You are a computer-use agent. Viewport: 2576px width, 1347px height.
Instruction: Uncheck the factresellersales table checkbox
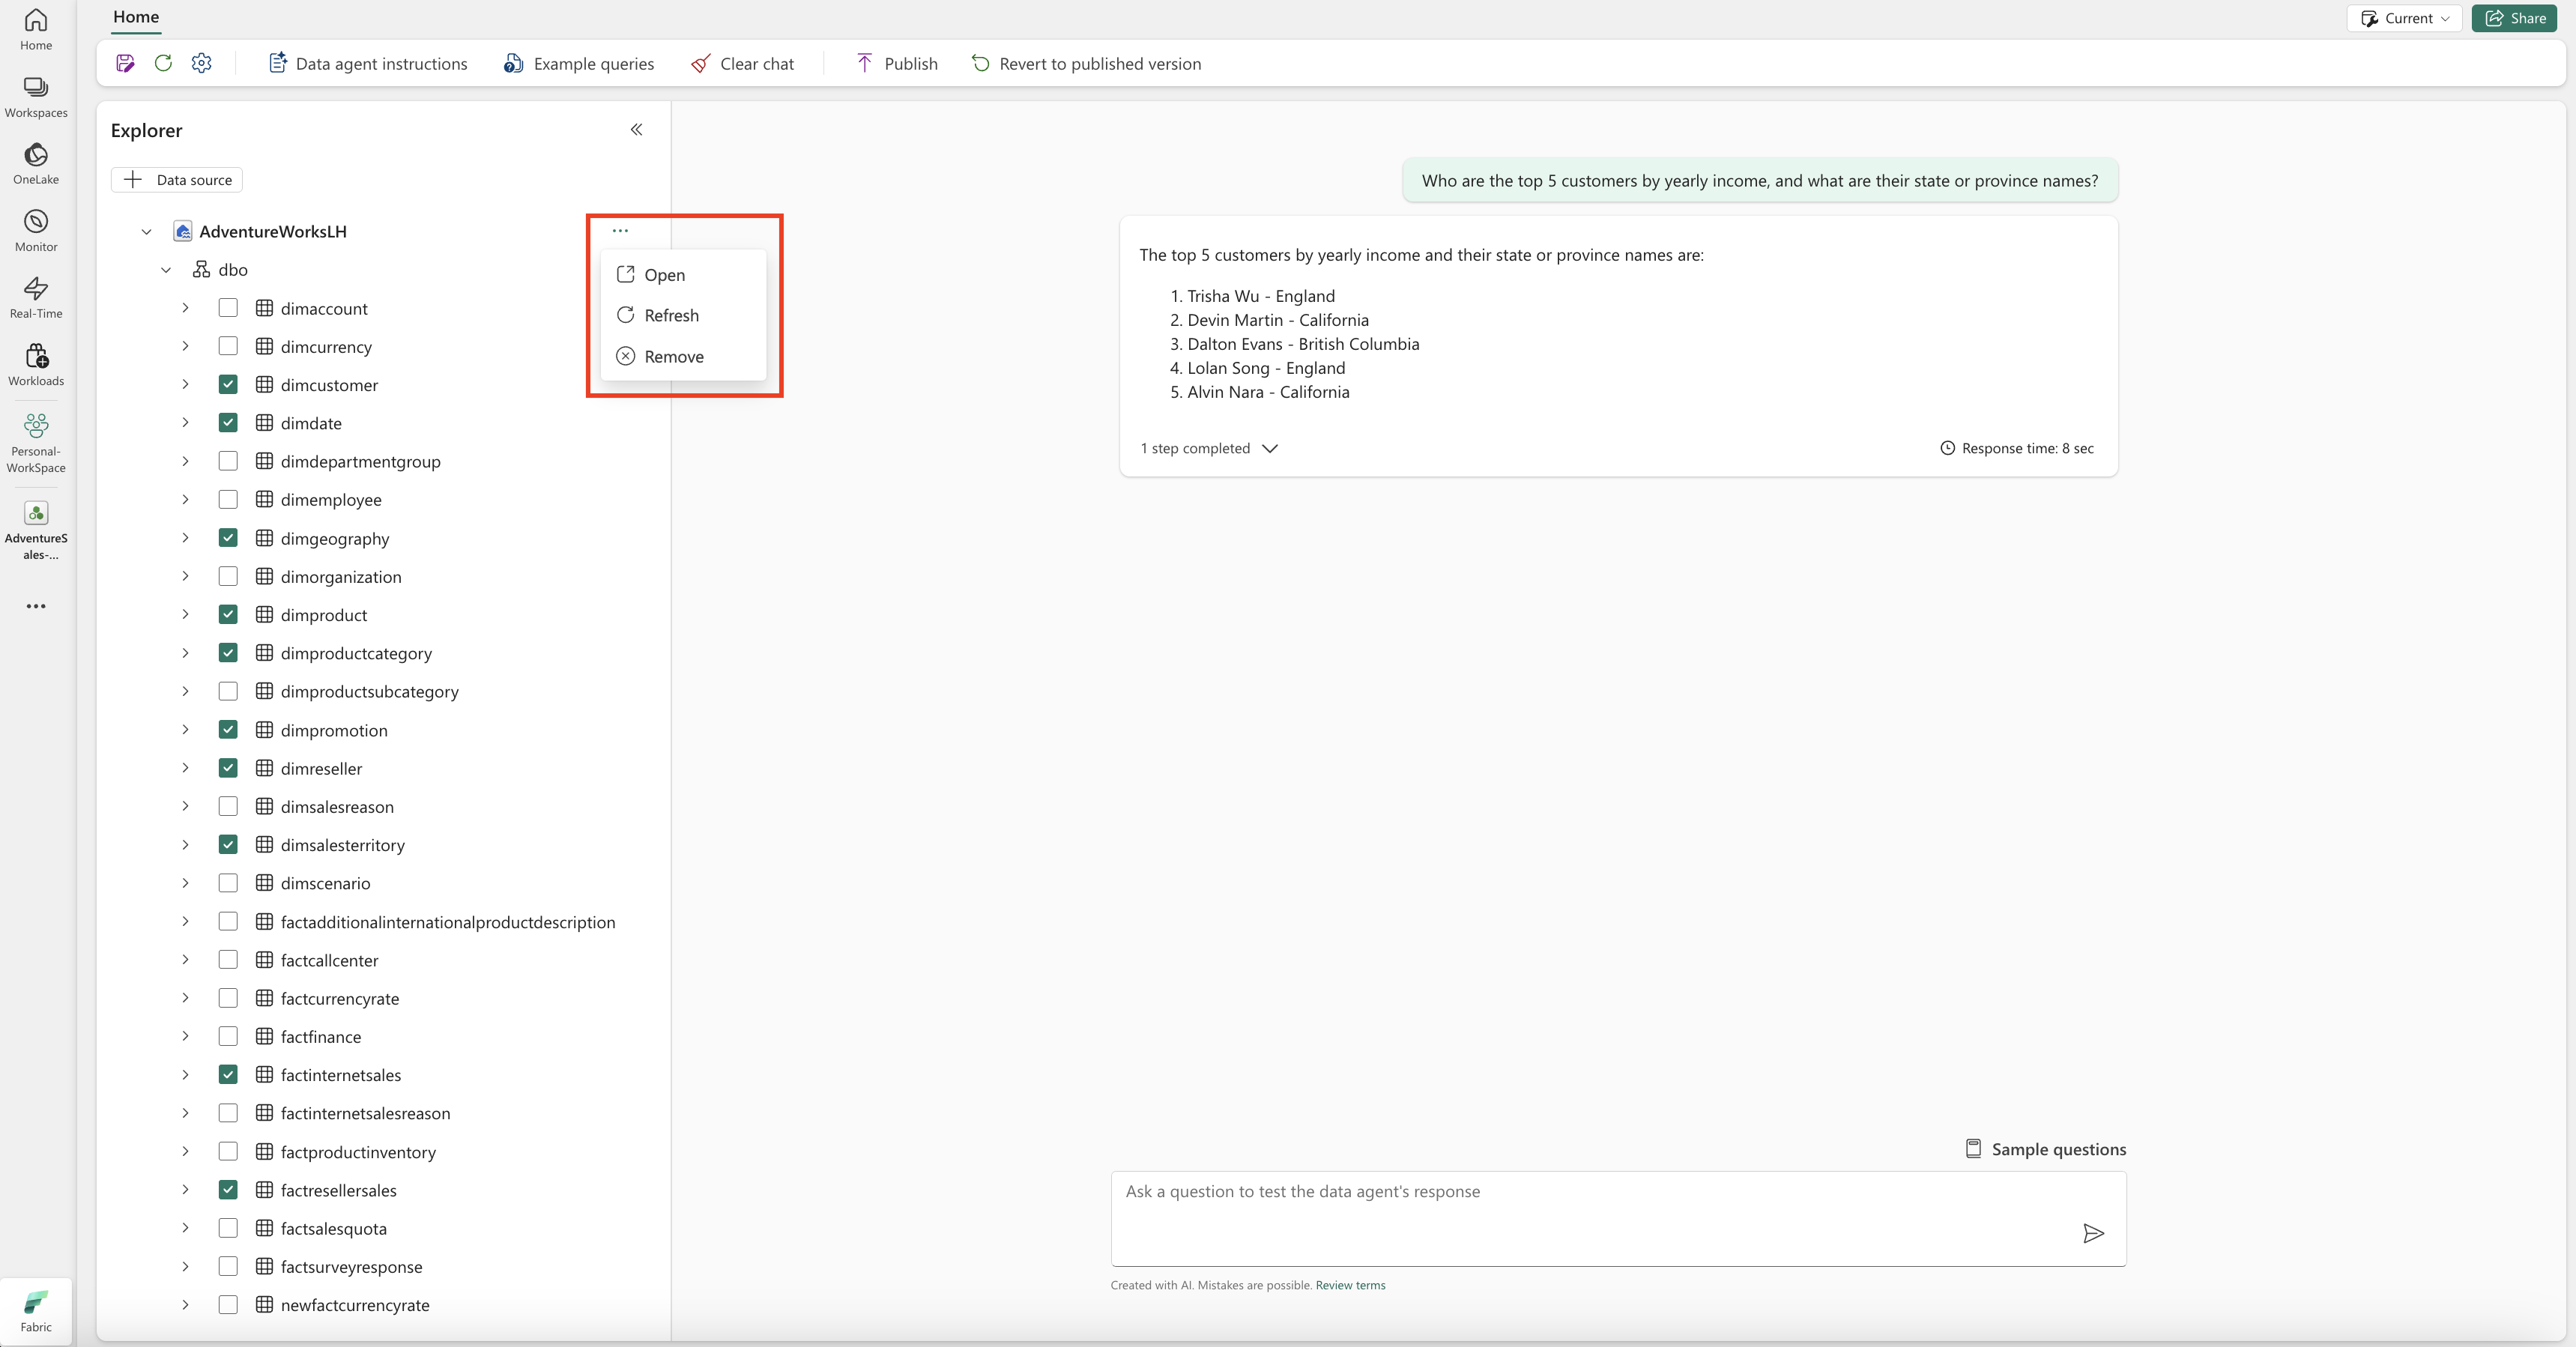click(228, 1190)
